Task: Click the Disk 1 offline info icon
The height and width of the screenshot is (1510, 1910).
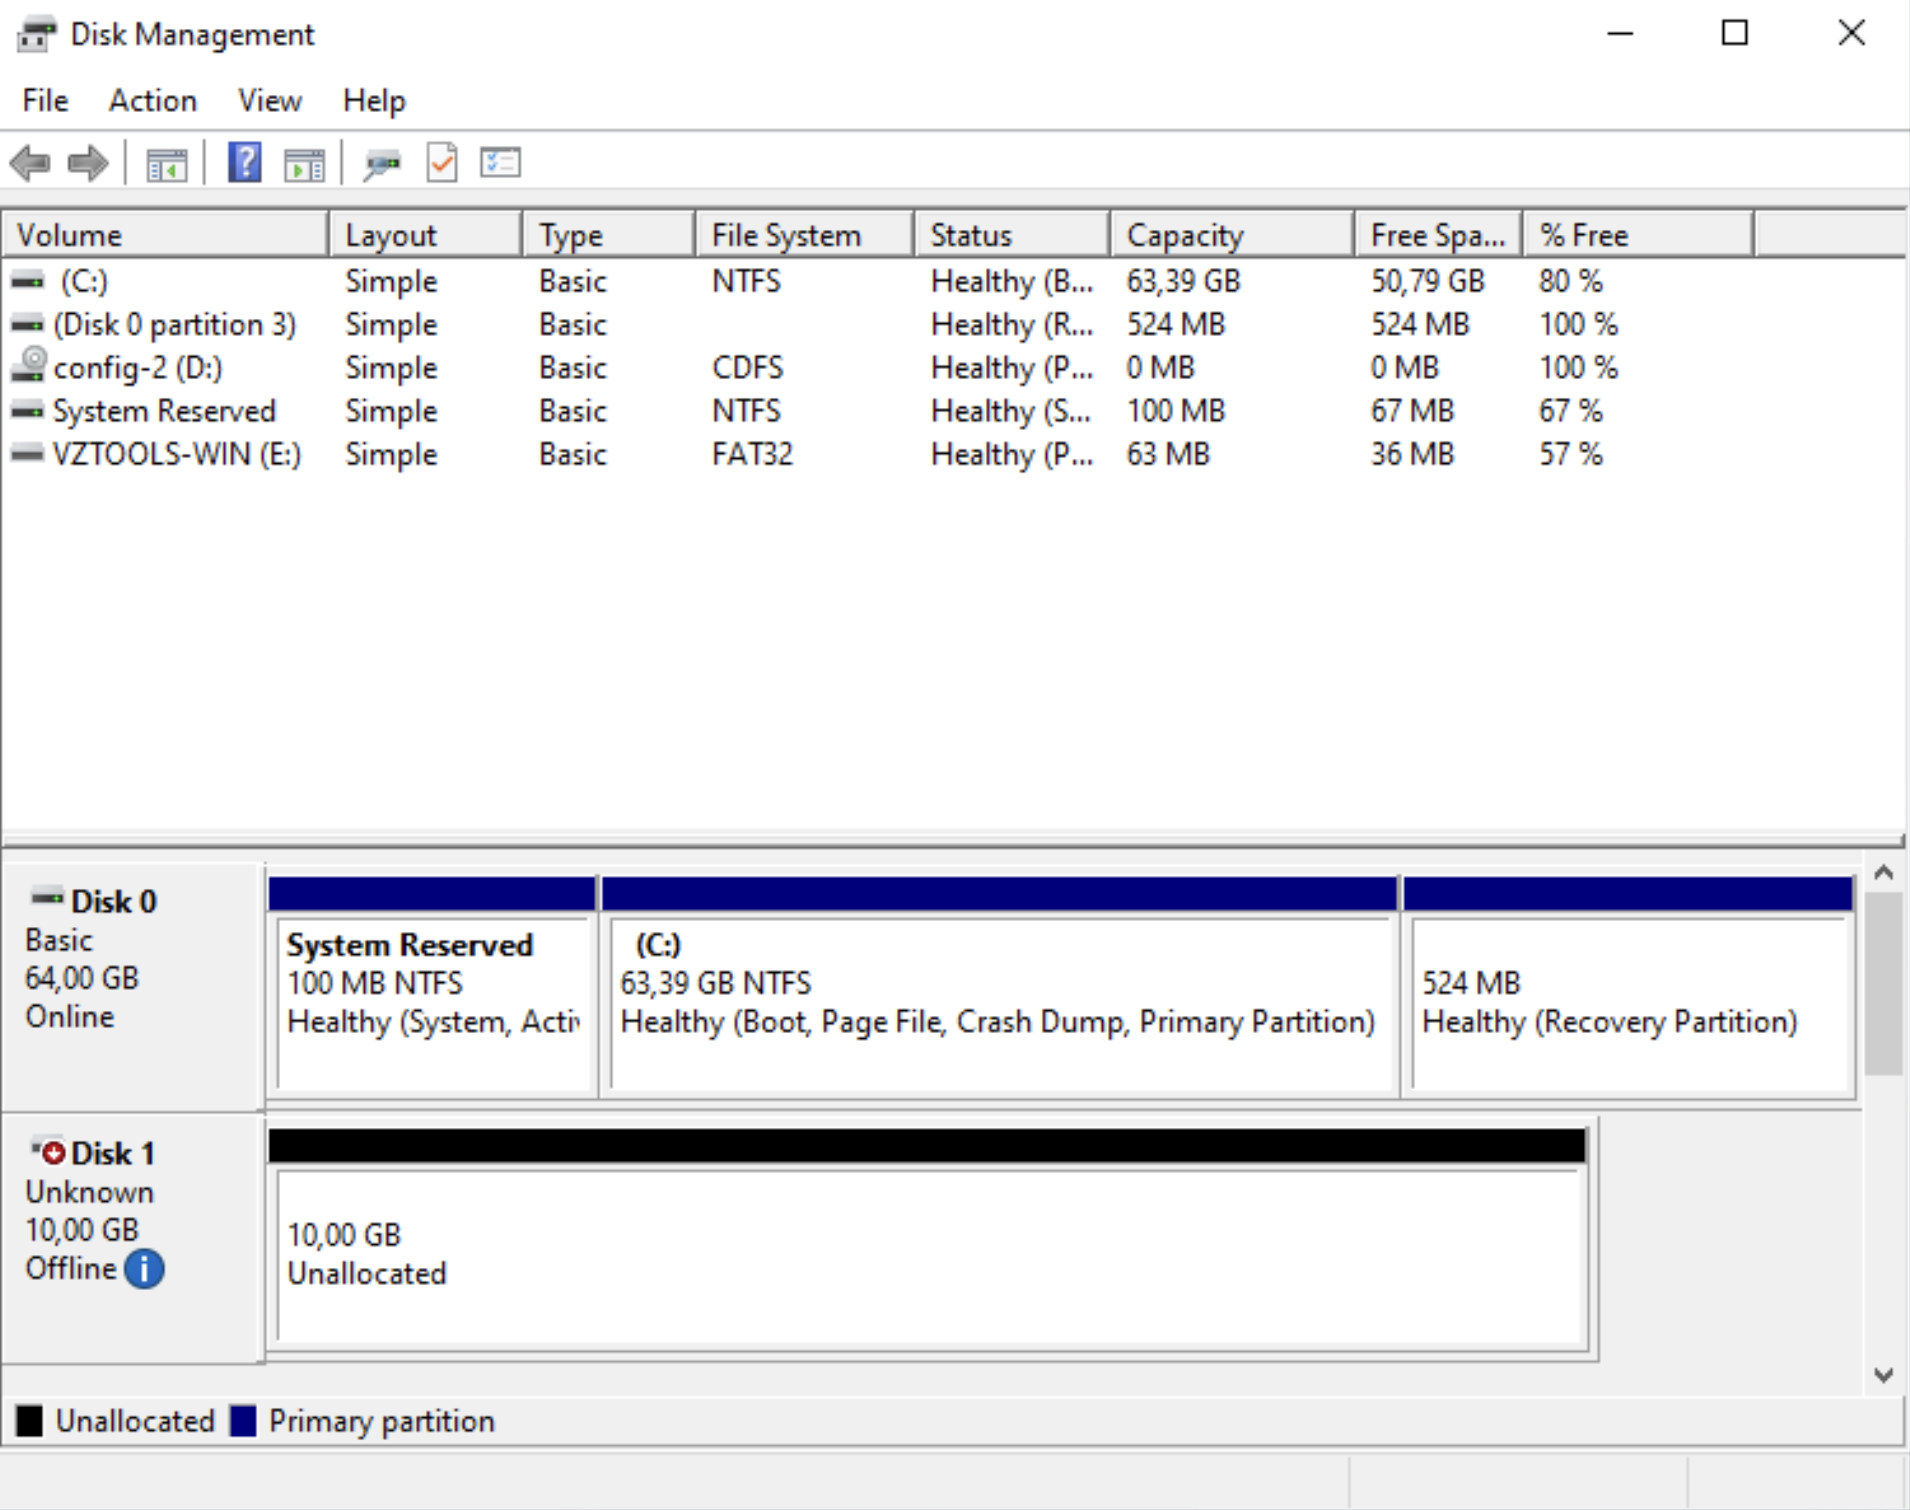Action: (145, 1269)
